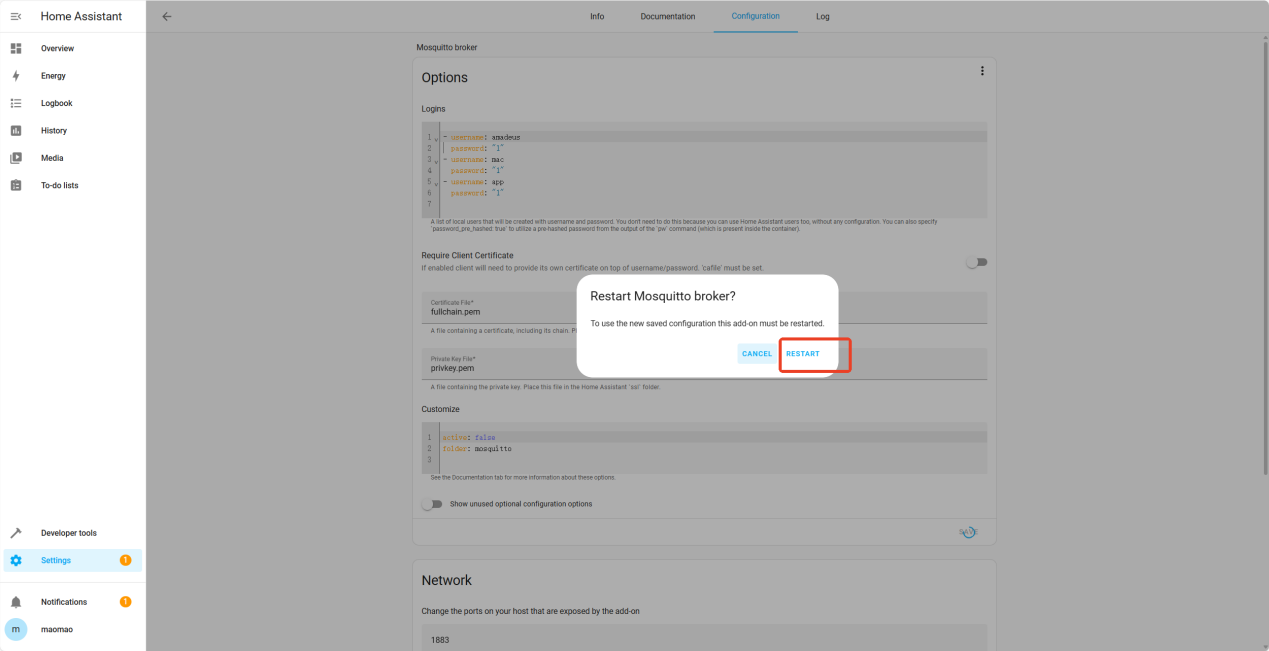This screenshot has width=1269, height=651.
Task: Click the 'active: false' line
Action: [x=469, y=437]
